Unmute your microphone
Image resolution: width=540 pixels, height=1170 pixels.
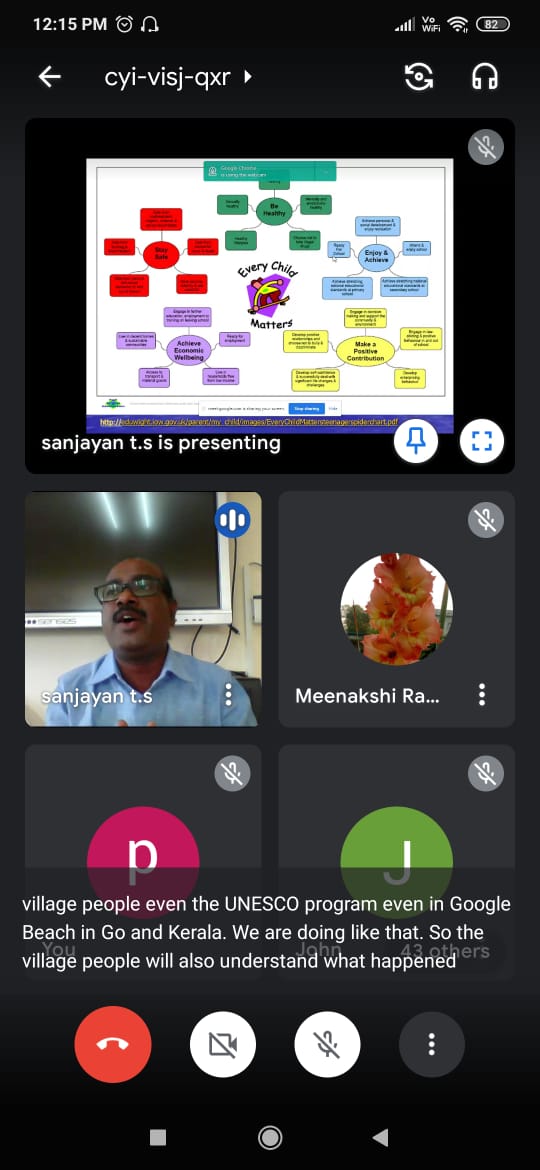tap(327, 1045)
